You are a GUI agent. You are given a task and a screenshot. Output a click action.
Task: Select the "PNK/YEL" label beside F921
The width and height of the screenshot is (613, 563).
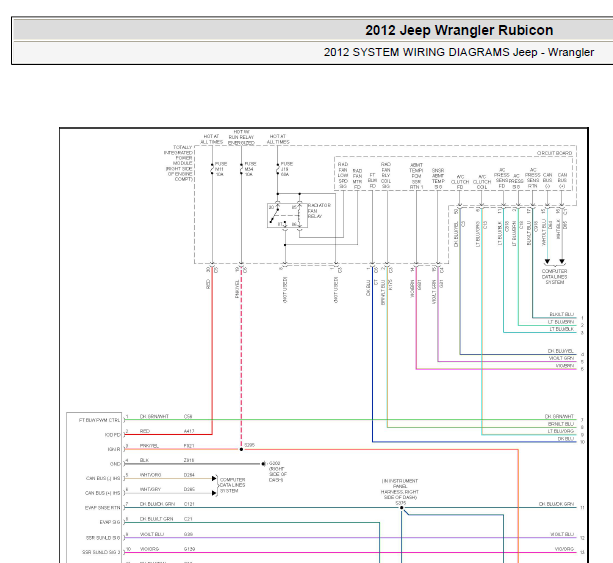[149, 446]
